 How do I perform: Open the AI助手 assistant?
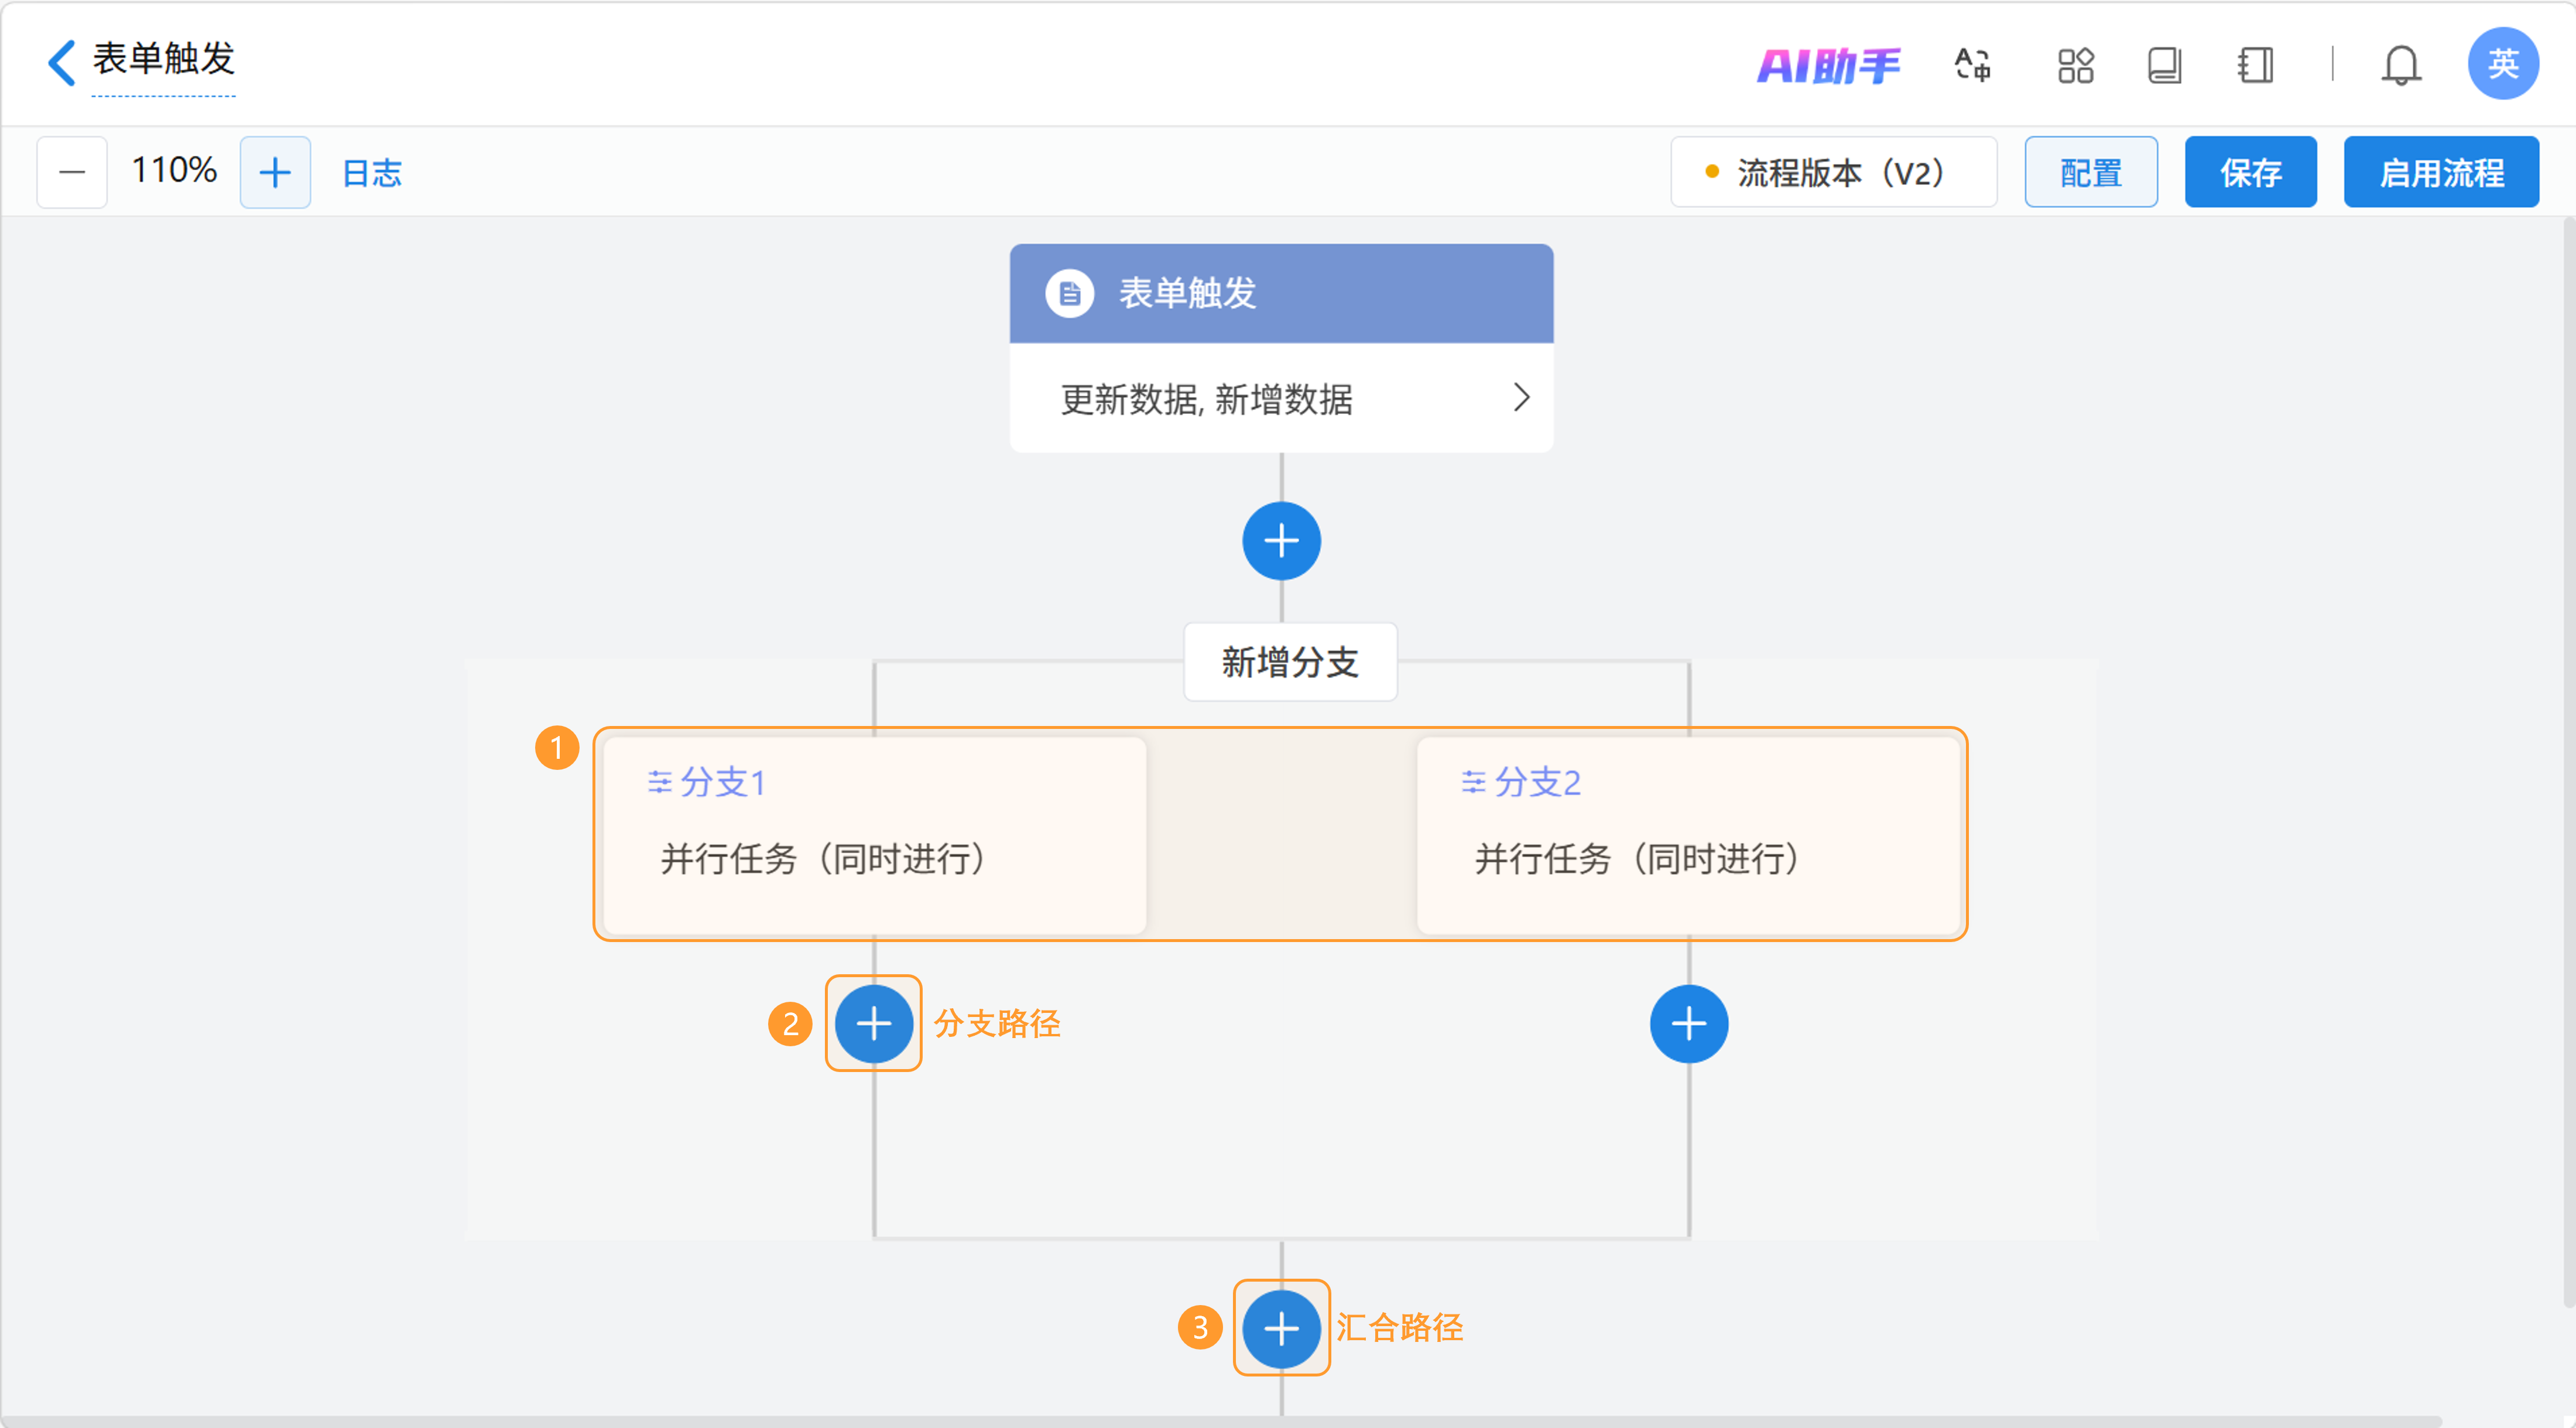pyautogui.click(x=1828, y=66)
